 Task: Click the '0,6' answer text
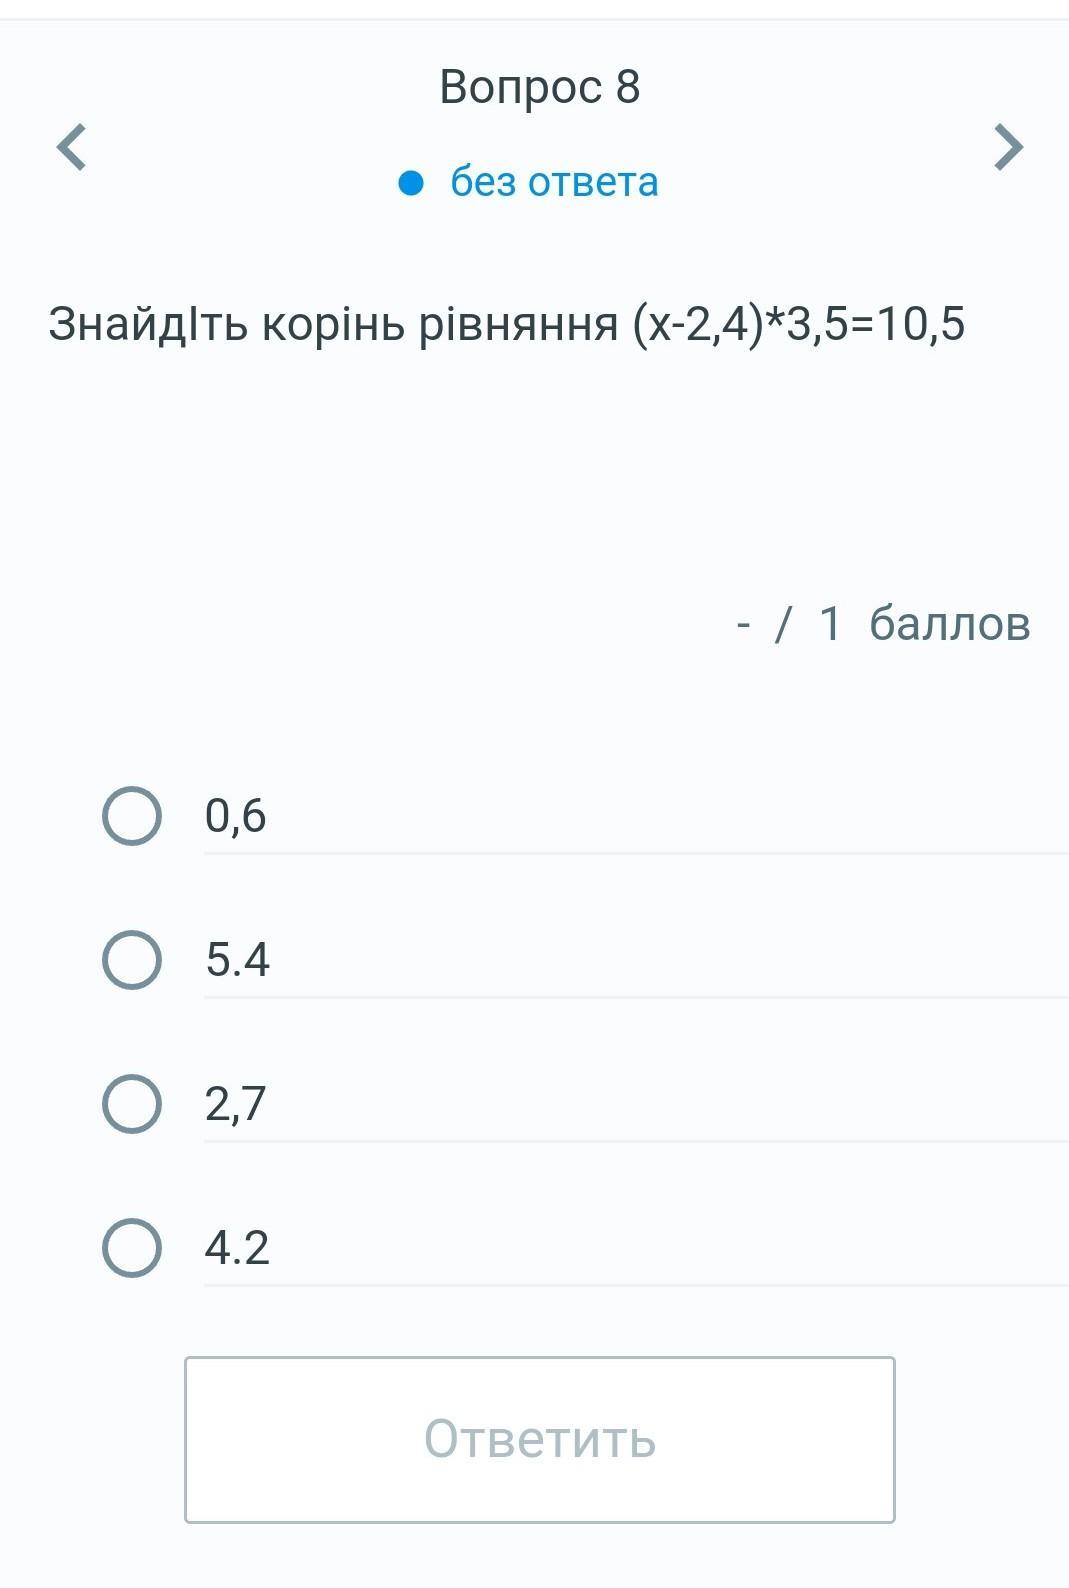235,816
